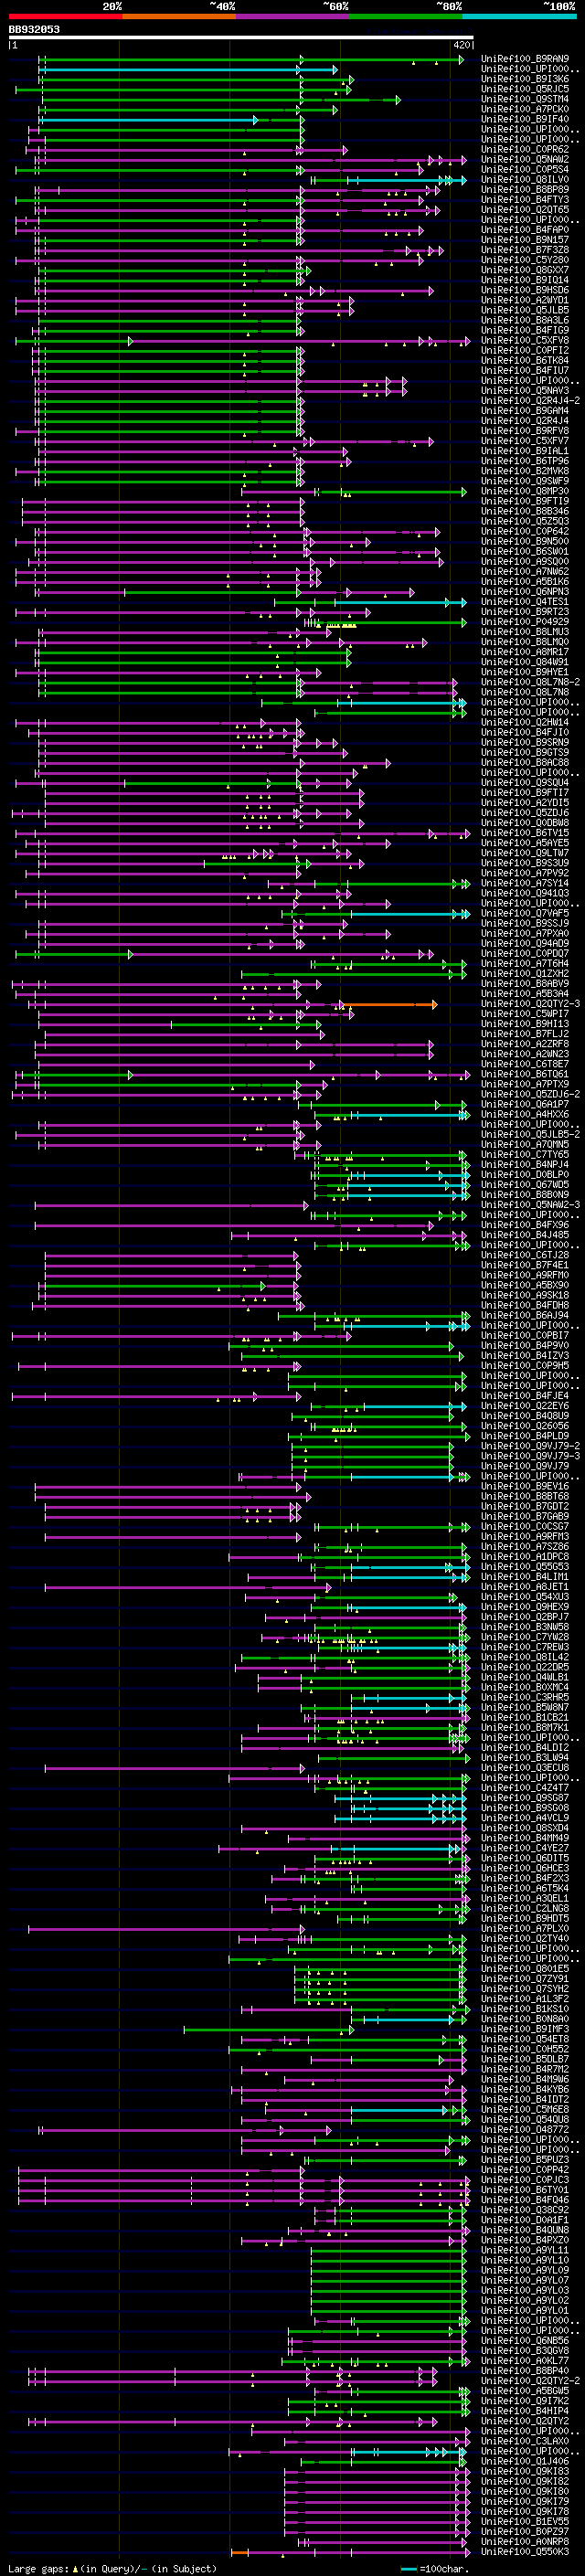Viewport: 585px width, 2576px height.
Task: Select label UniRef100_B6TY01
Action: pos(524,2191)
